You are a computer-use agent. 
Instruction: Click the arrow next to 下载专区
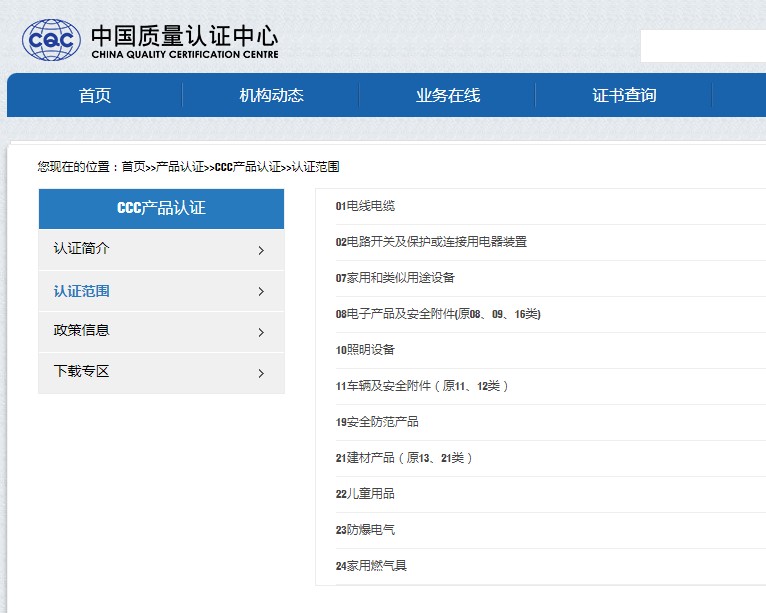click(261, 373)
